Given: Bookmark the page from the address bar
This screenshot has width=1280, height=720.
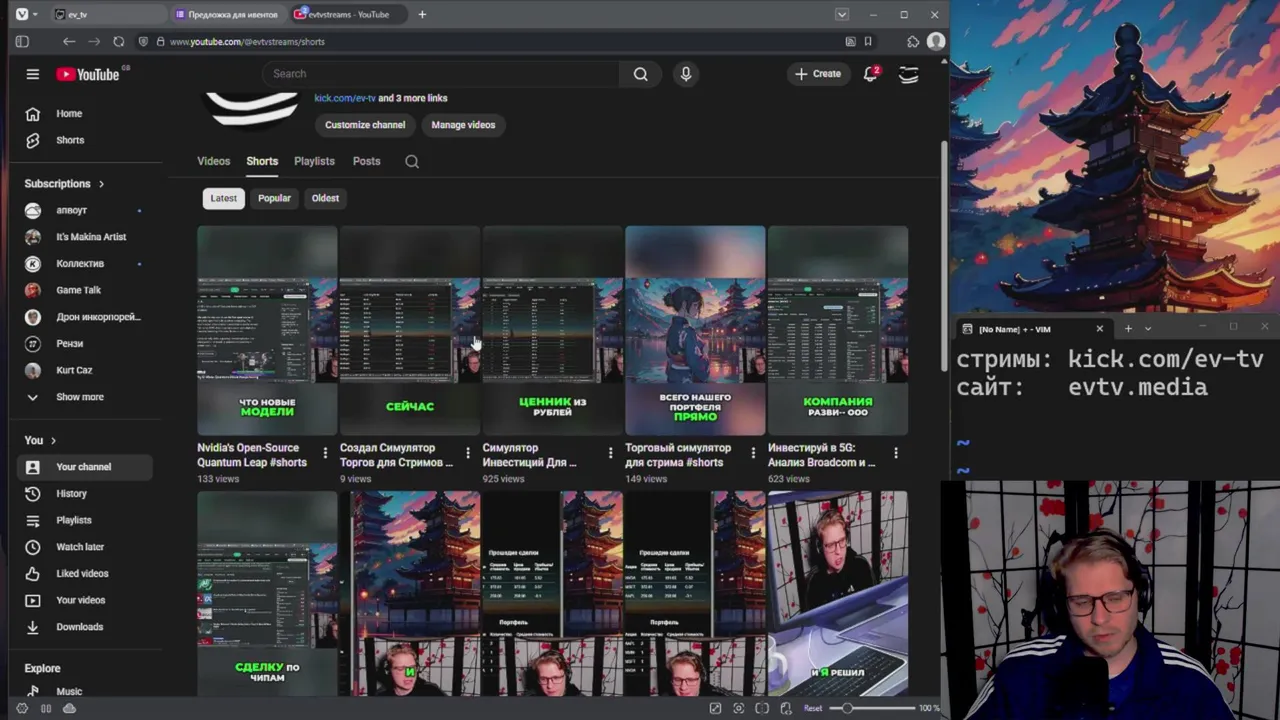Looking at the screenshot, I should click(868, 42).
